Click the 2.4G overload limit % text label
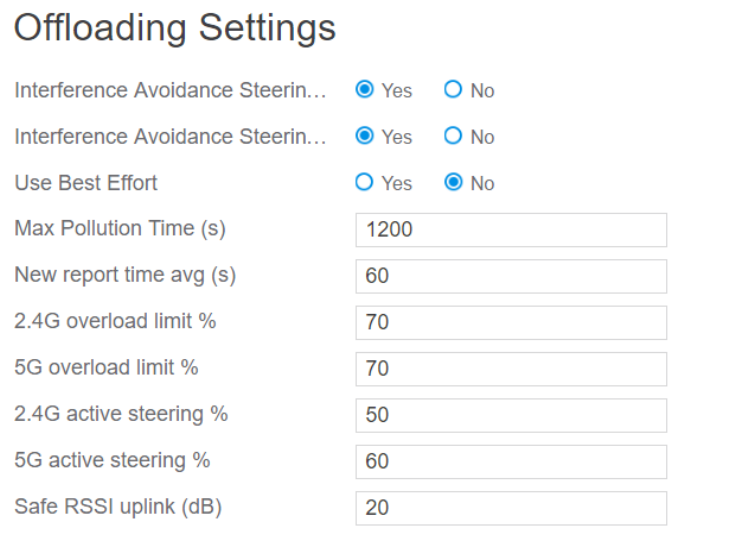The height and width of the screenshot is (534, 735). [x=115, y=321]
